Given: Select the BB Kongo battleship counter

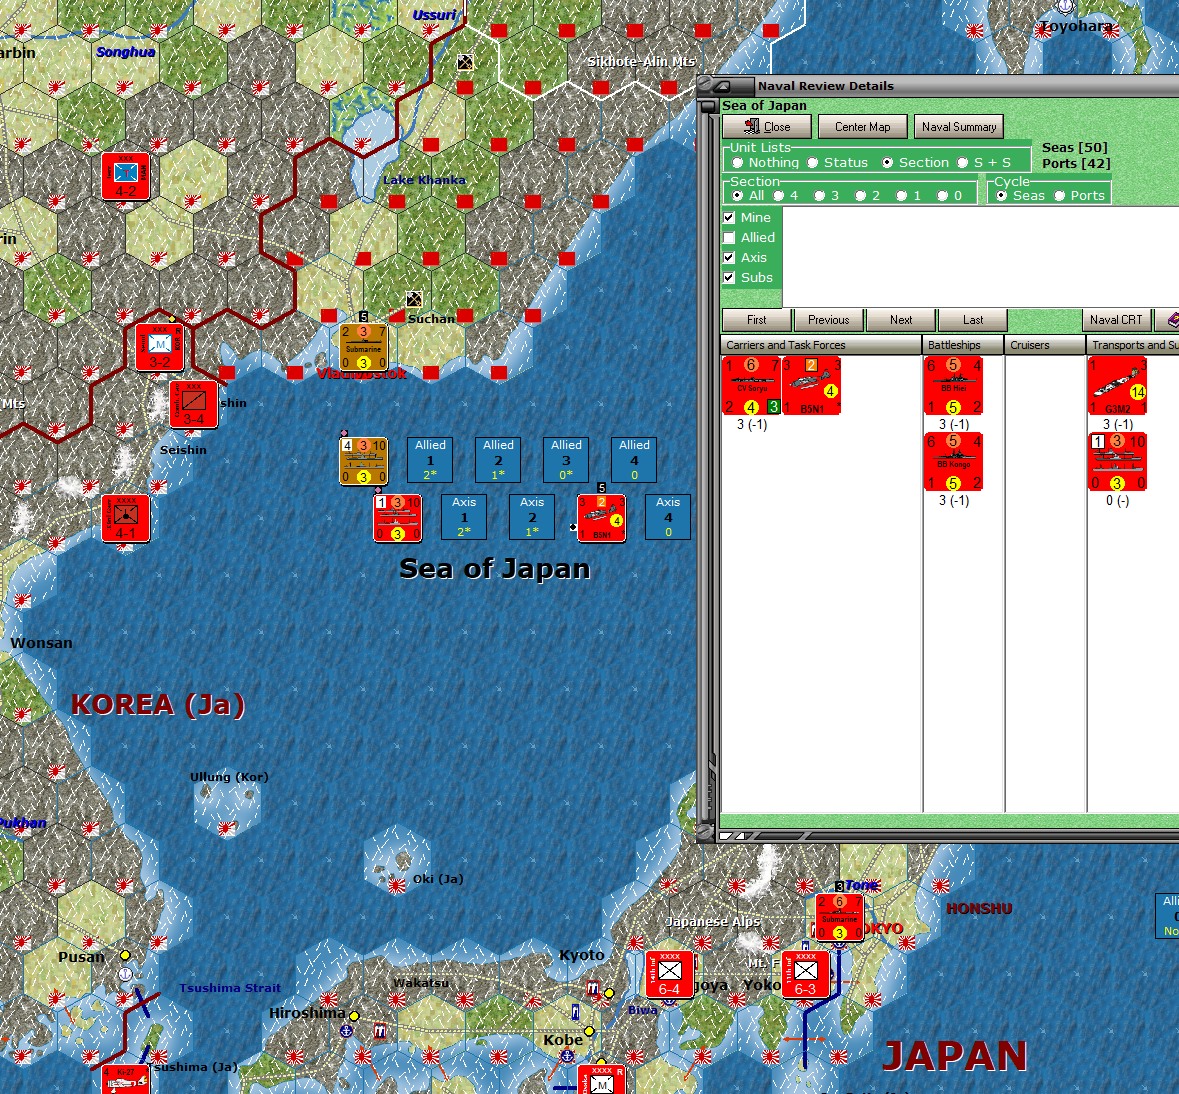Looking at the screenshot, I should point(953,462).
